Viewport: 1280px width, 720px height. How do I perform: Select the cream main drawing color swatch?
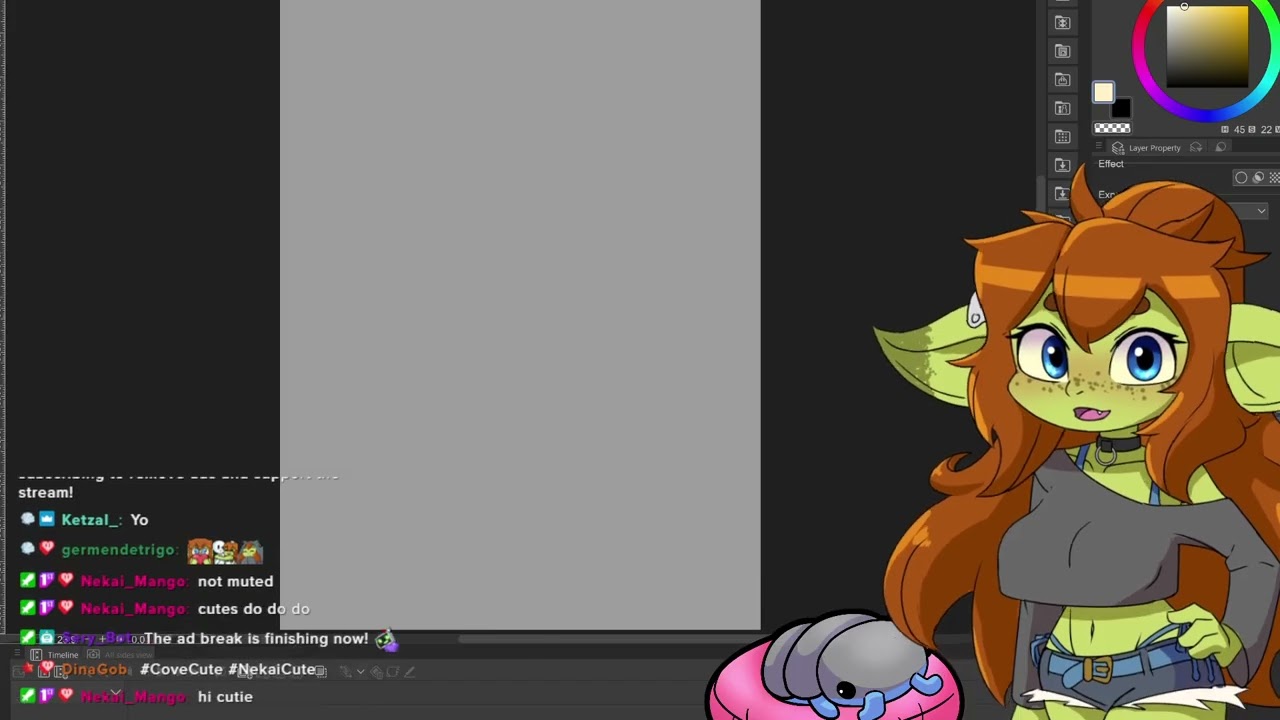(x=1103, y=92)
